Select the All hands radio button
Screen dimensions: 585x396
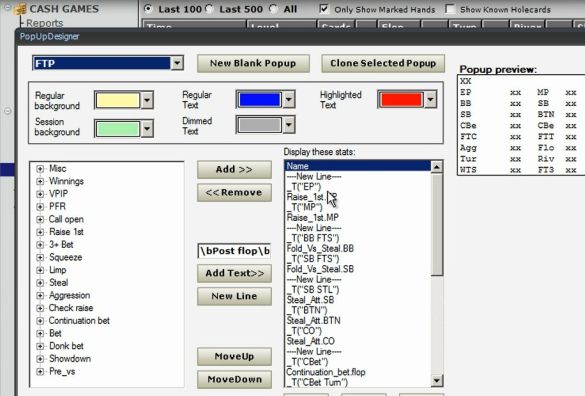click(x=274, y=9)
